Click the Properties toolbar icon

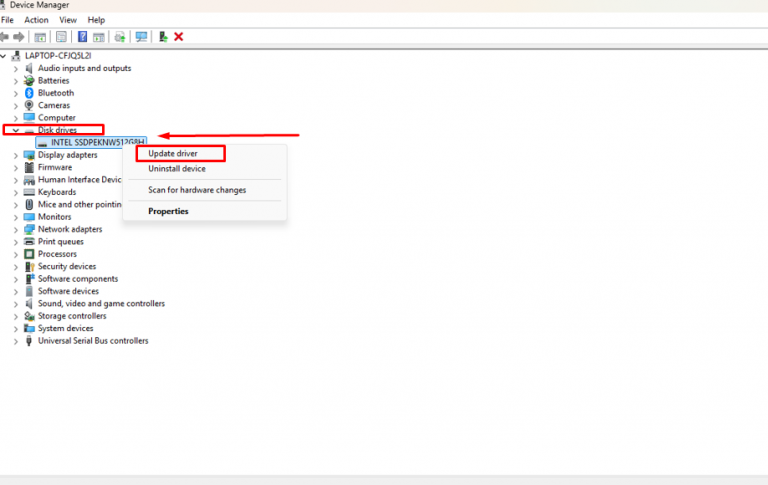(x=61, y=37)
